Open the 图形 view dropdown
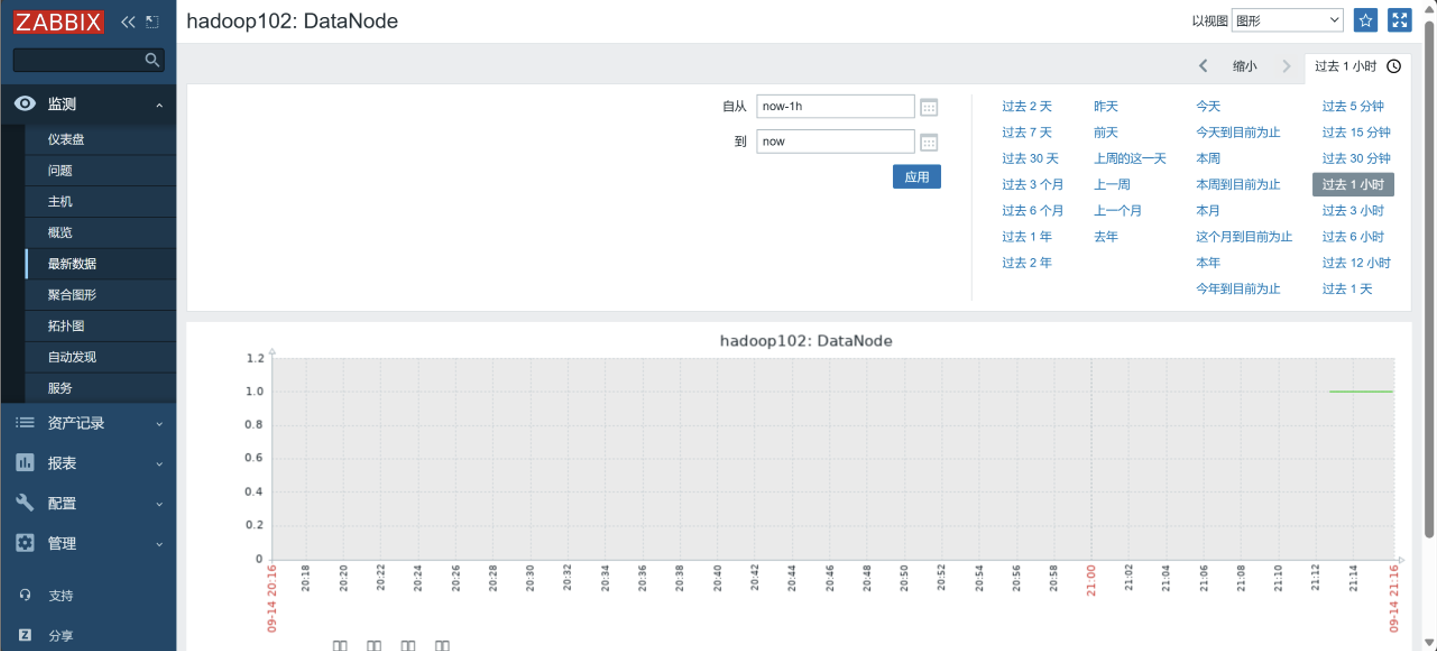 (x=1288, y=20)
